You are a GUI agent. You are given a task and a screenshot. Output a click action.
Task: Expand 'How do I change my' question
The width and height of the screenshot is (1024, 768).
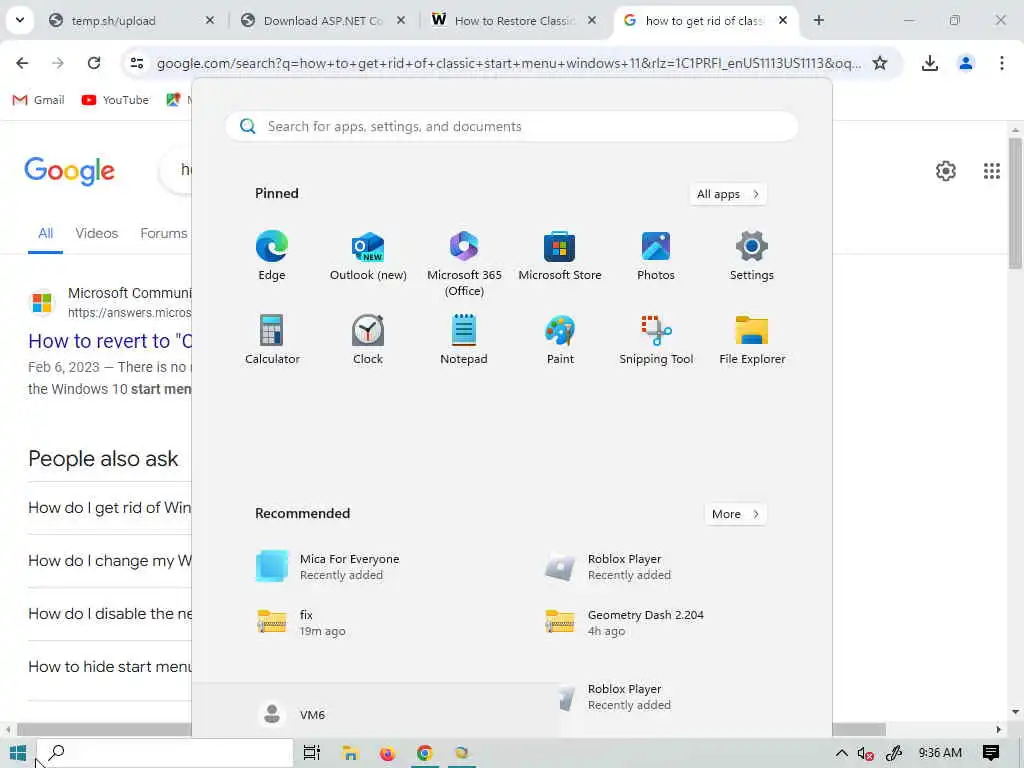(110, 561)
